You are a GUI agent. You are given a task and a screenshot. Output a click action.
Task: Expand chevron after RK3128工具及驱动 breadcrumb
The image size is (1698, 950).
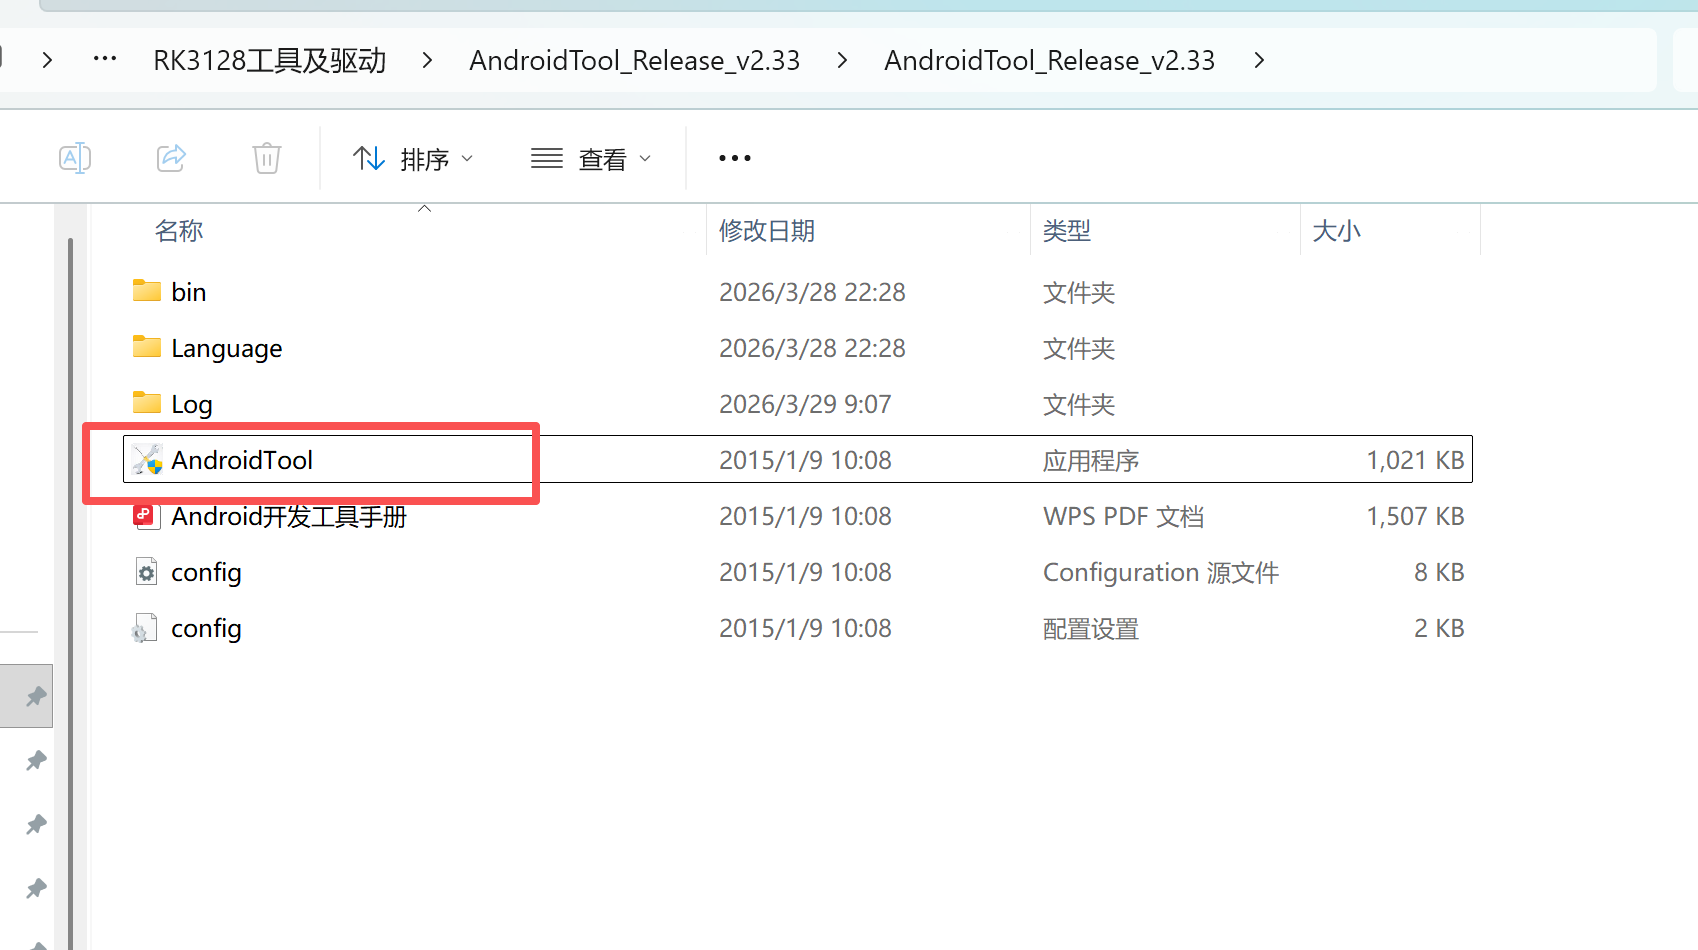(x=427, y=61)
